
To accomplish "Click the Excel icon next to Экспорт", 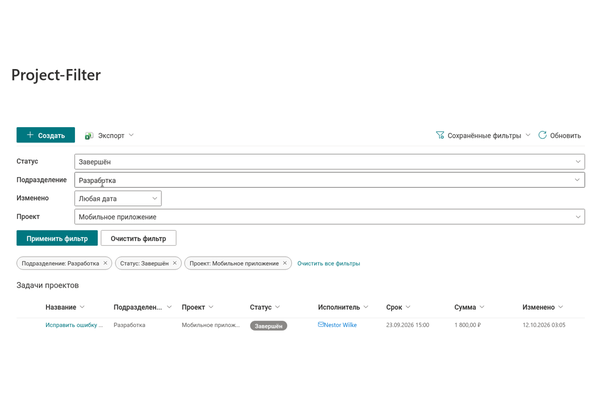I will 89,136.
